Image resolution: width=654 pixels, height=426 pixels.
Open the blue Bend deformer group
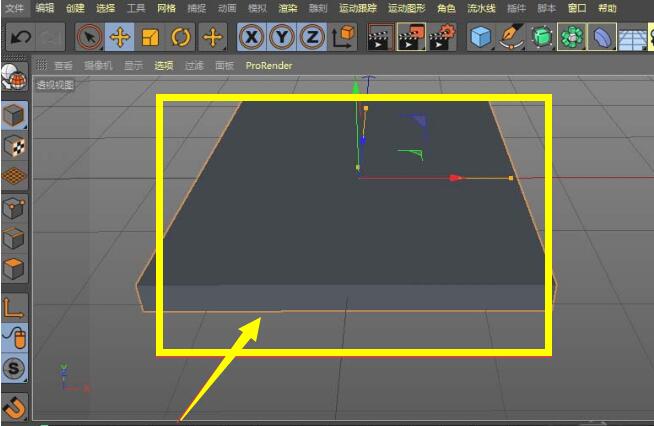click(602, 37)
